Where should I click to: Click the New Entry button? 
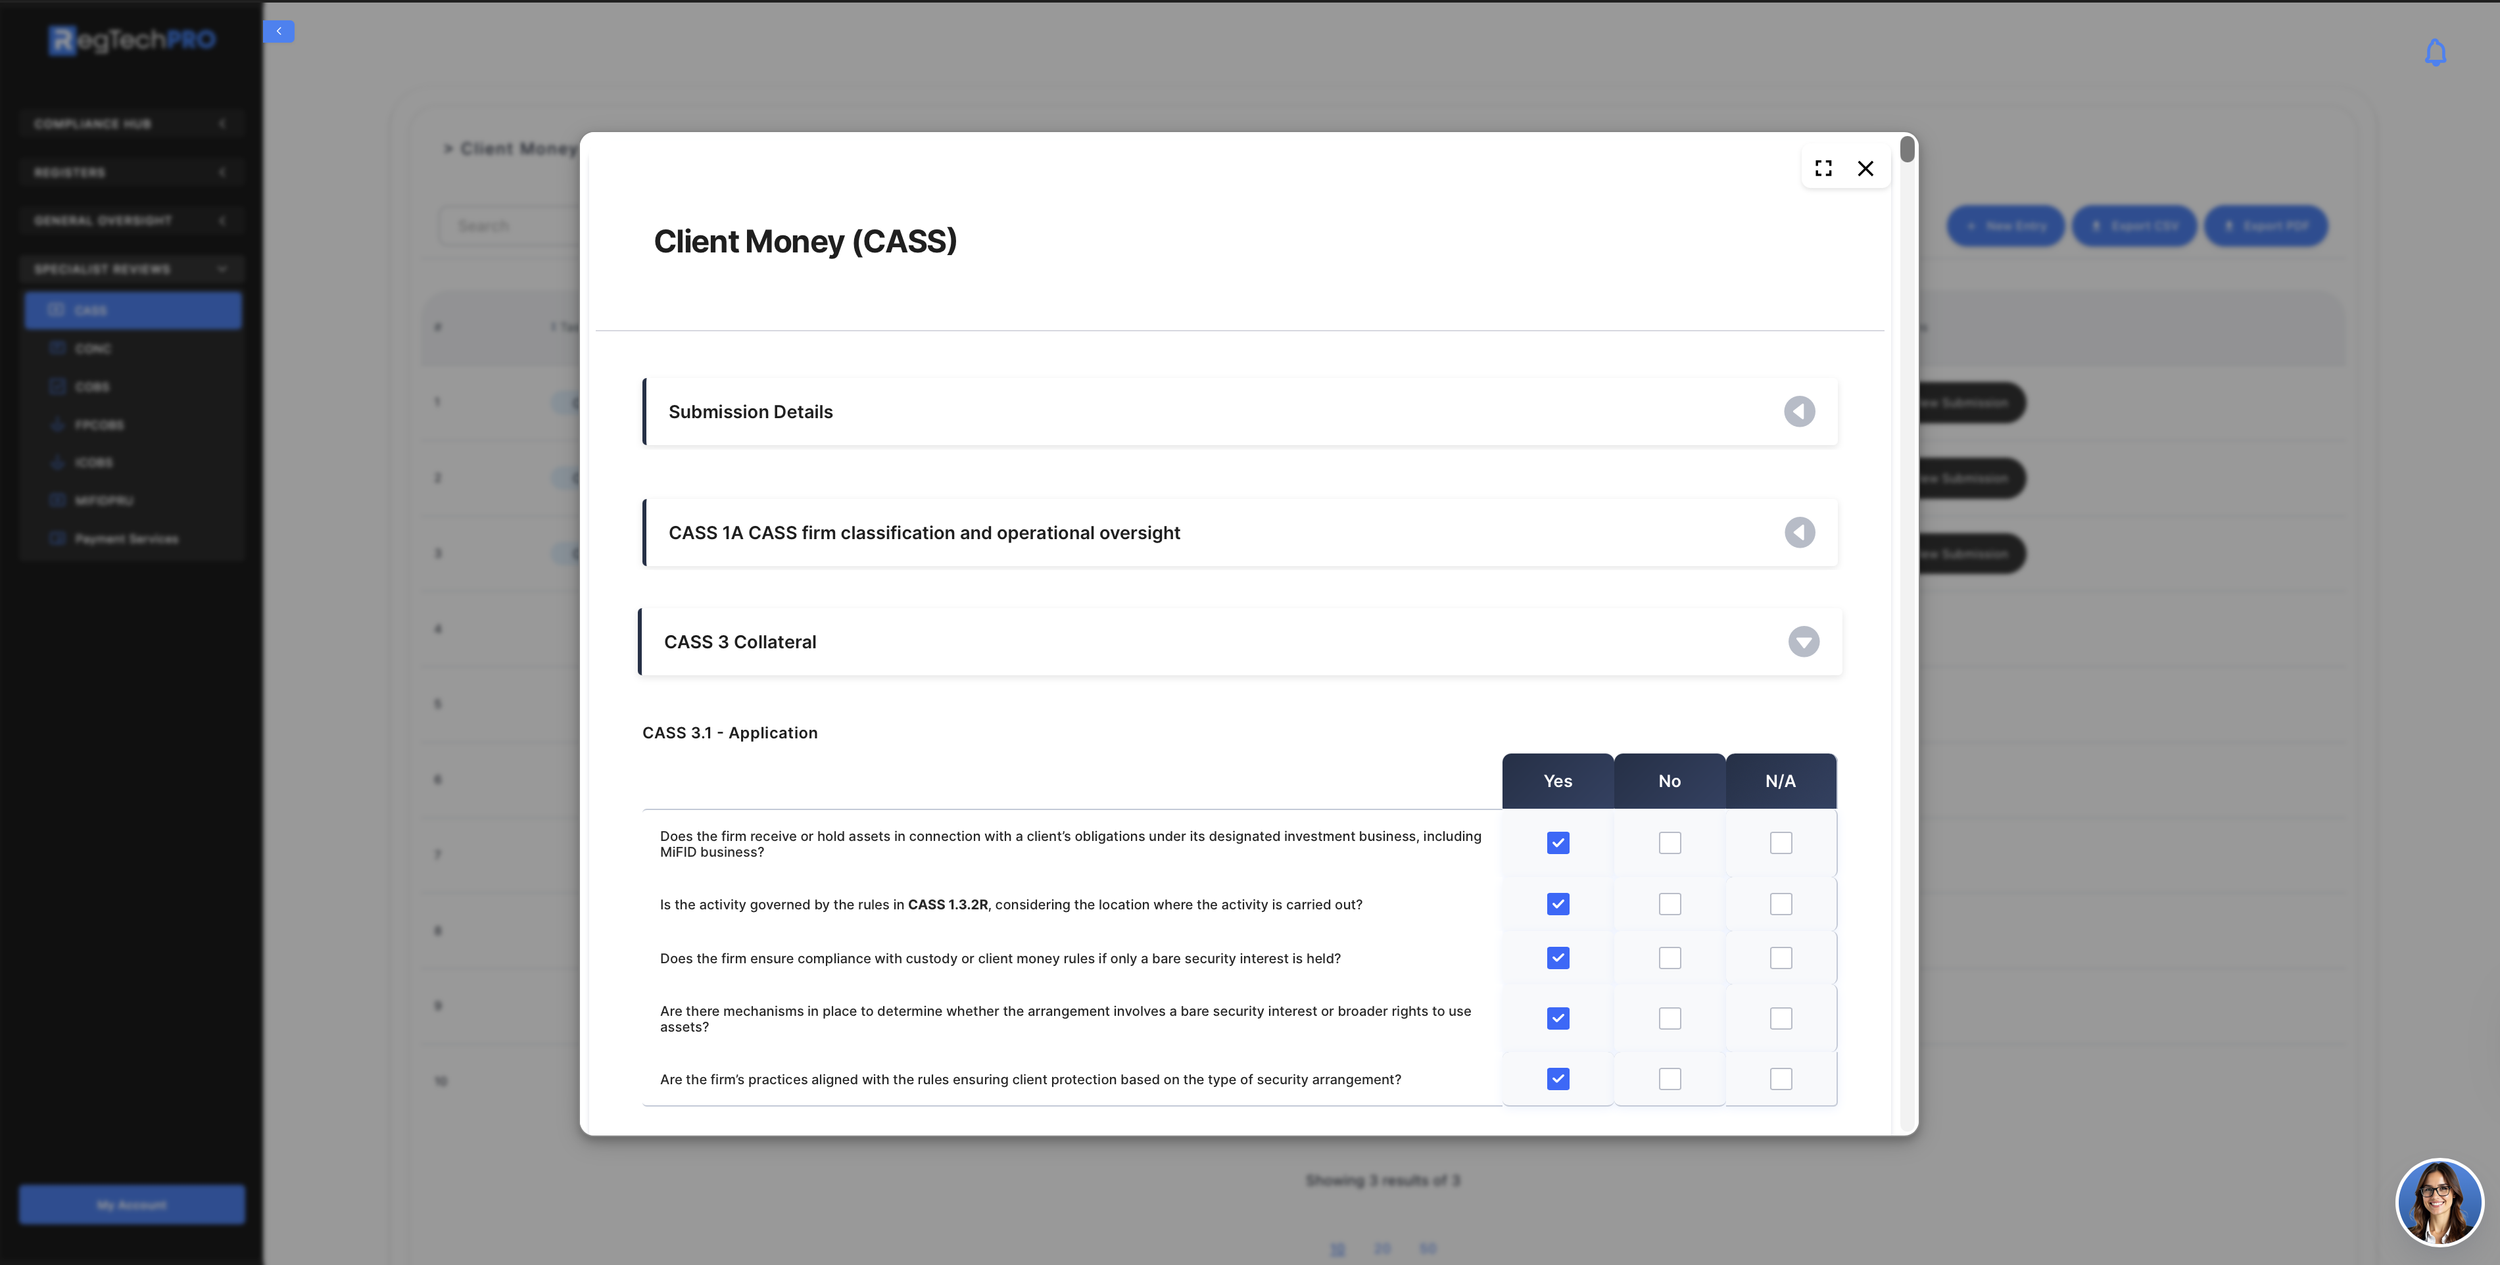point(2005,226)
